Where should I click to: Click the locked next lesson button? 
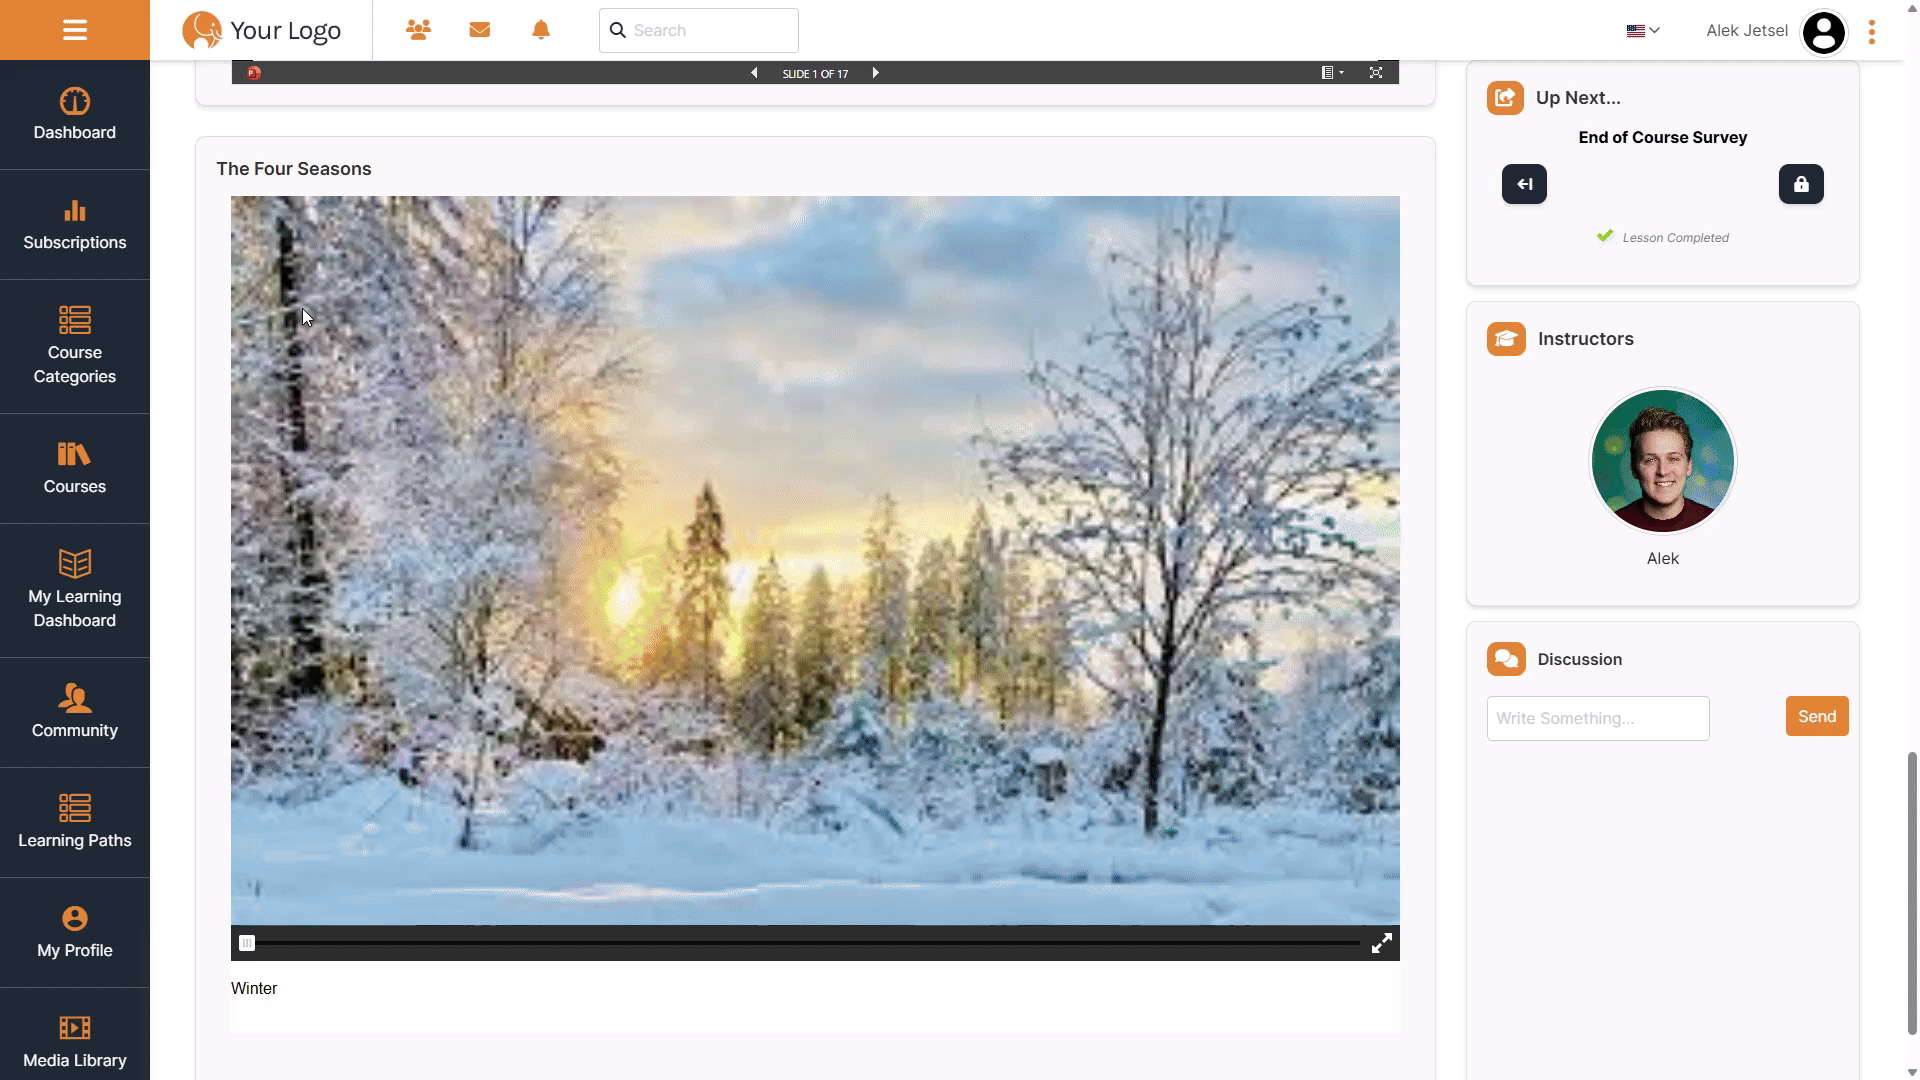tap(1801, 184)
